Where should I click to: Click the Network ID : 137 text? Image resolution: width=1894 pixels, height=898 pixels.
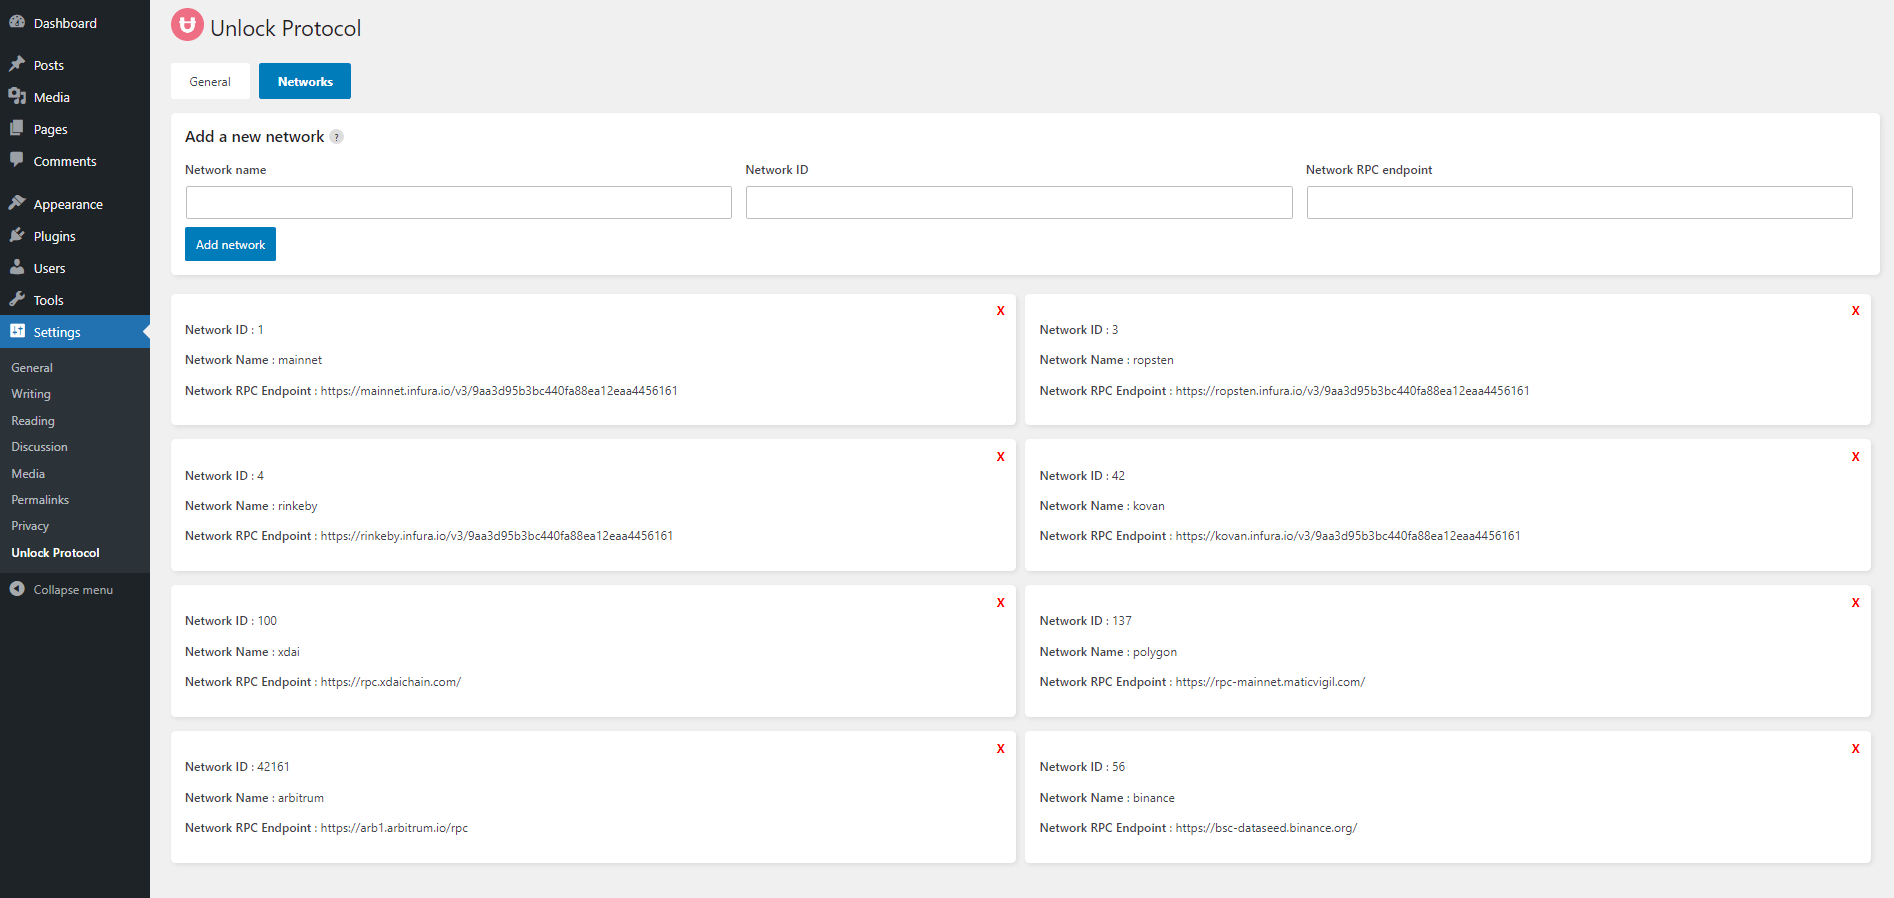1086,621
